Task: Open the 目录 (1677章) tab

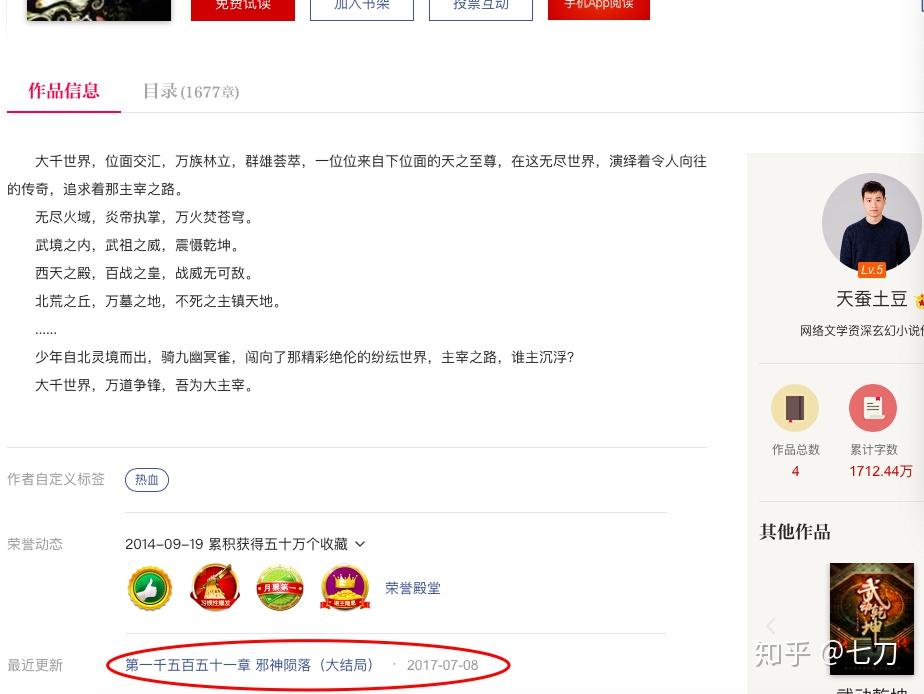Action: click(191, 91)
